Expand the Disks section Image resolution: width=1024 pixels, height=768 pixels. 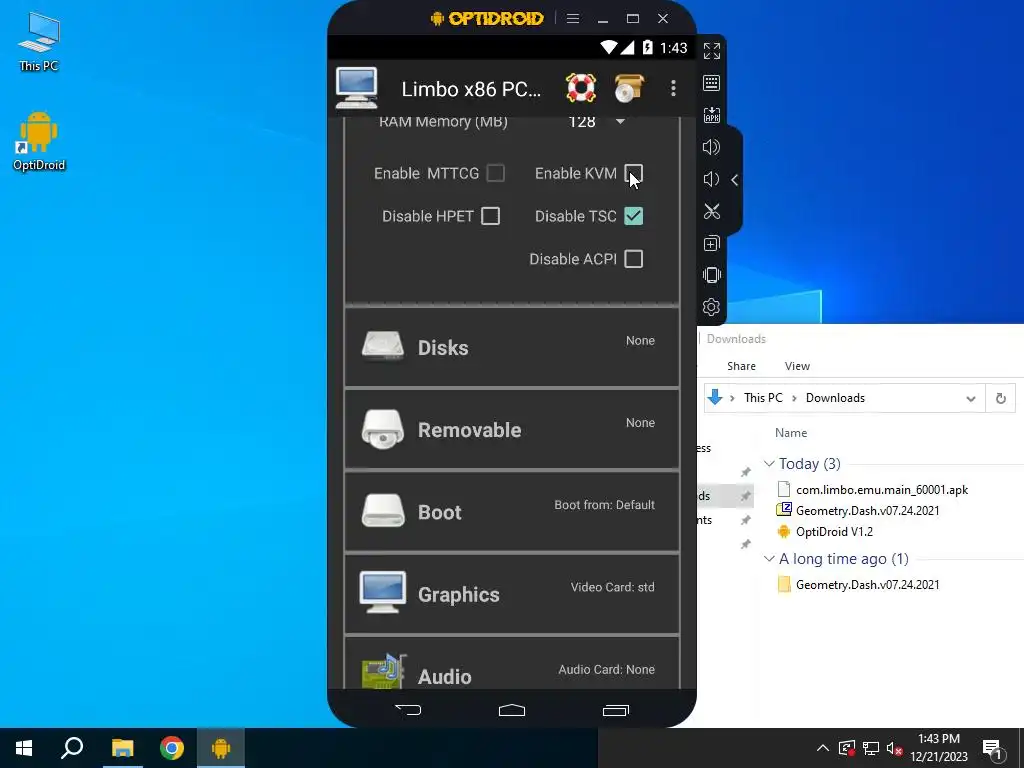click(x=512, y=347)
